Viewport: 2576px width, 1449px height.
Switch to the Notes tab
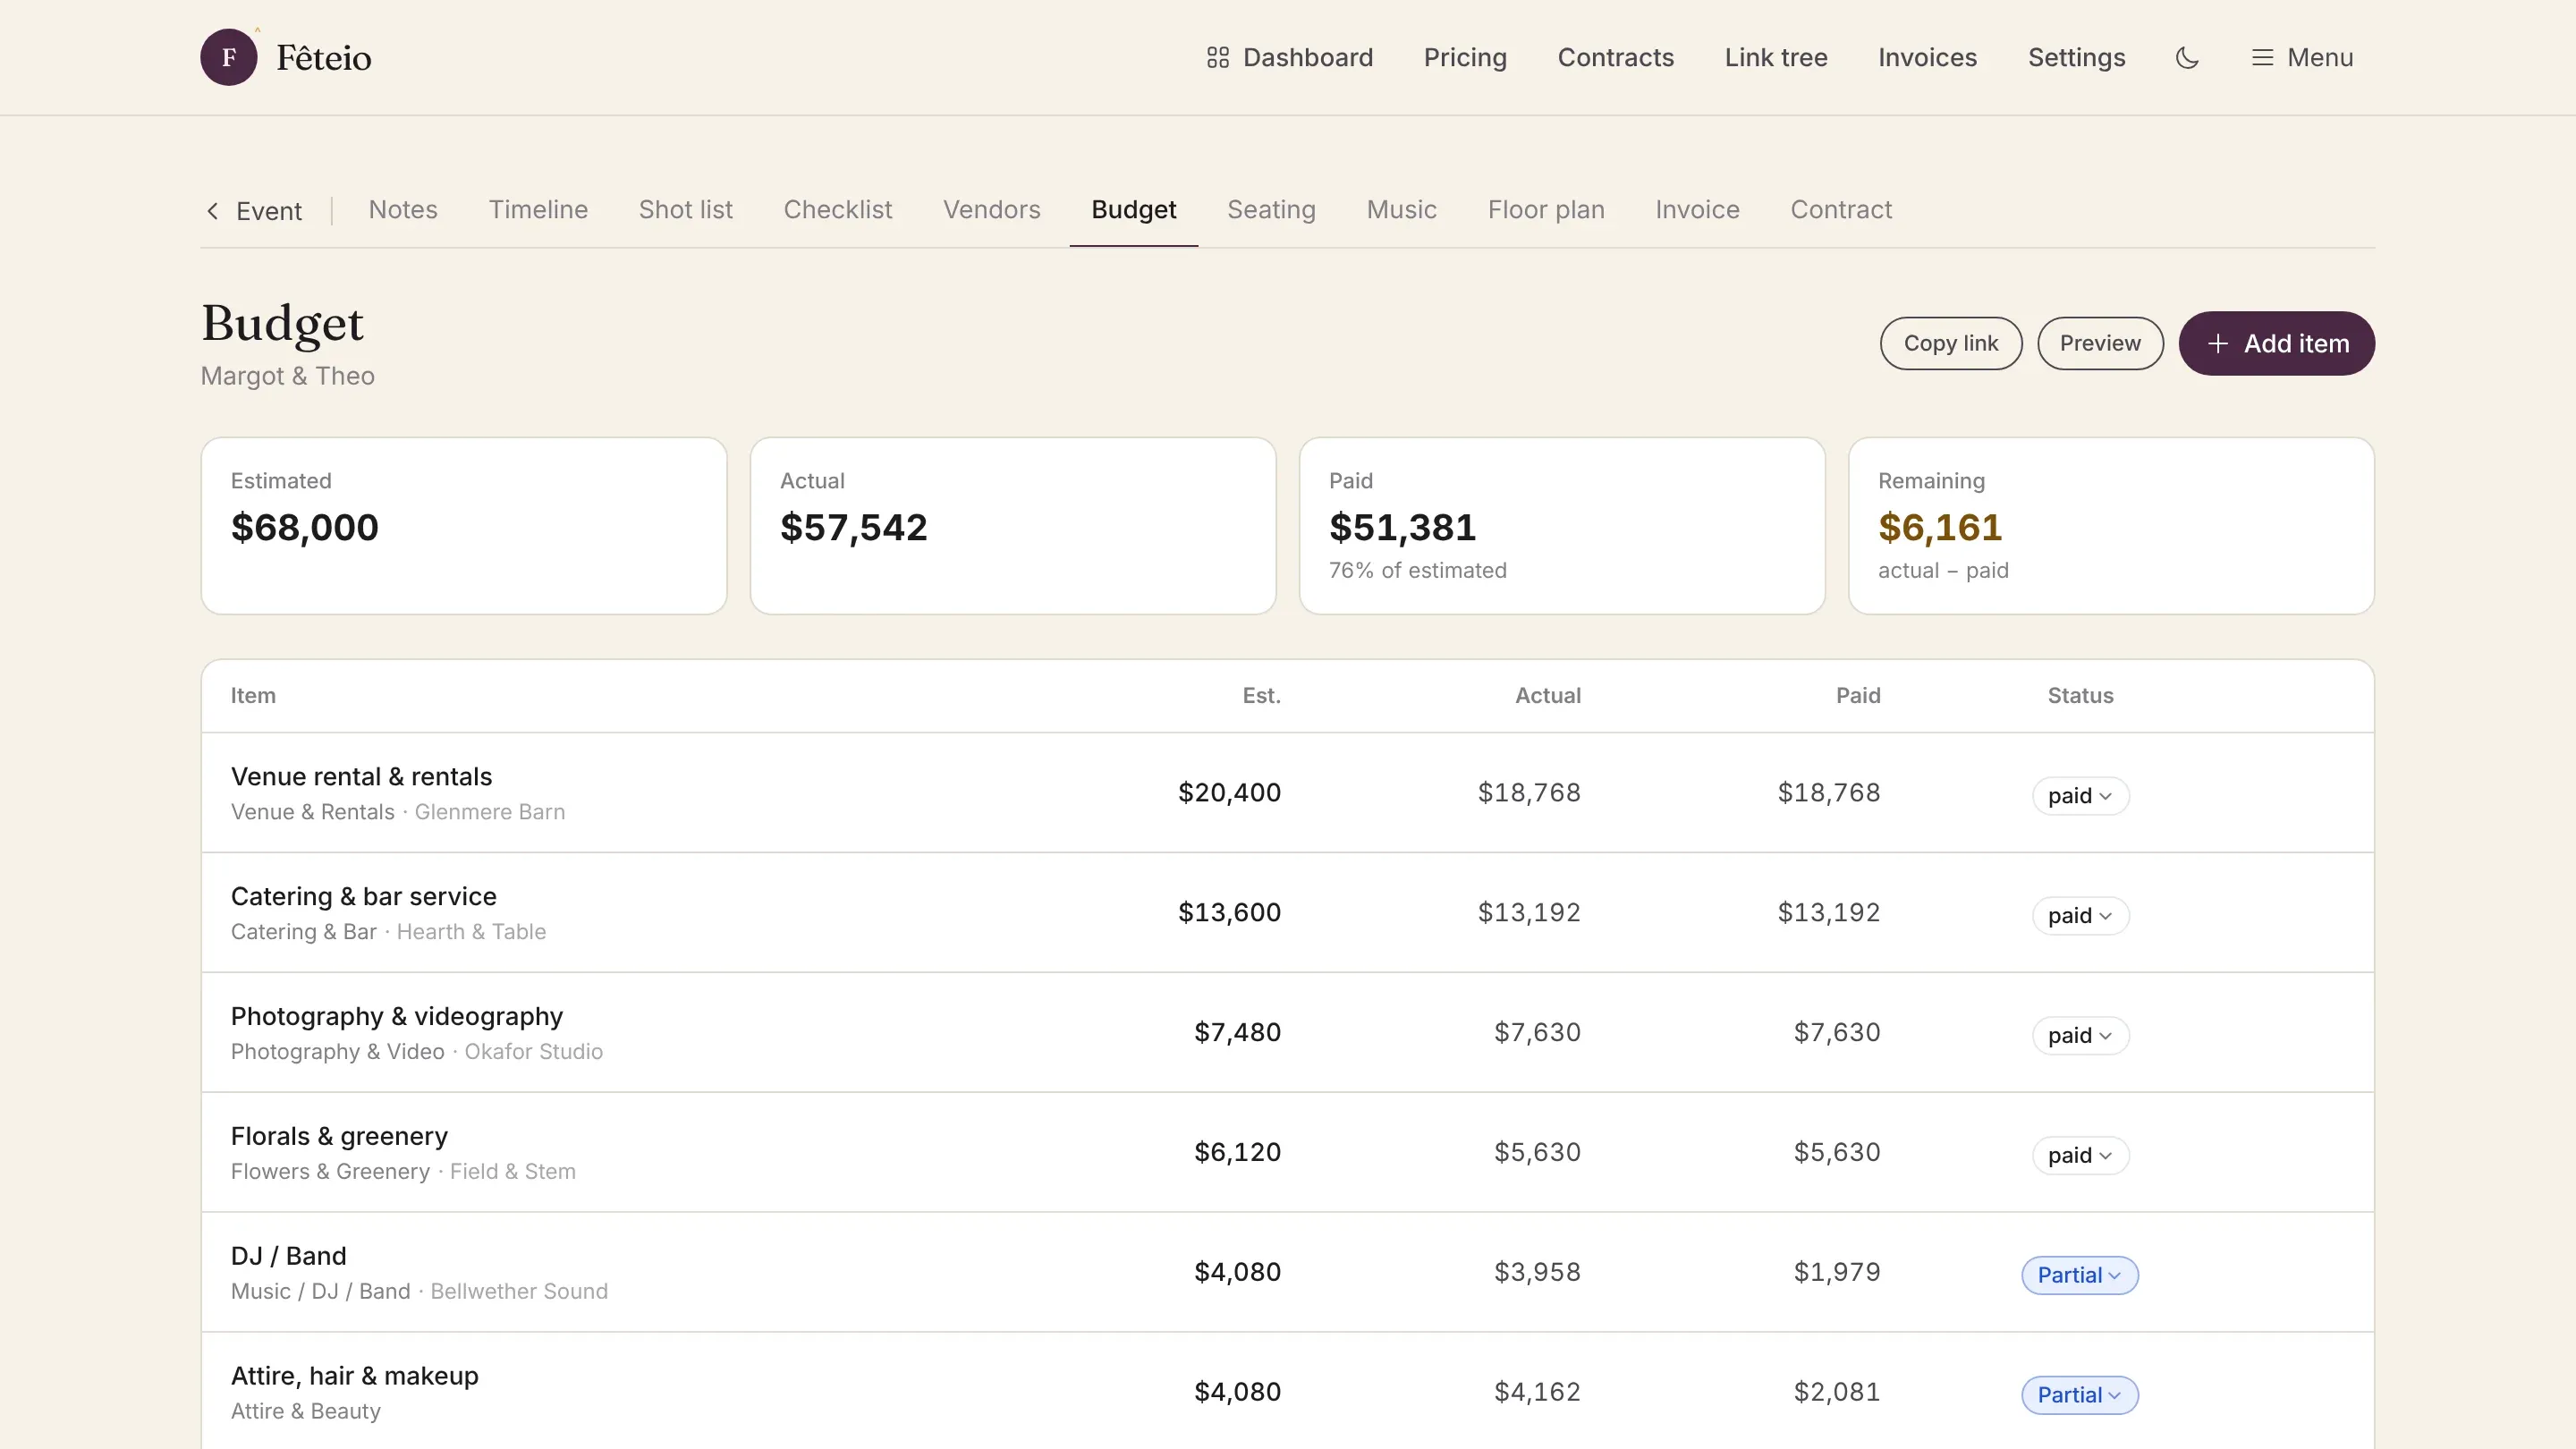(x=403, y=210)
